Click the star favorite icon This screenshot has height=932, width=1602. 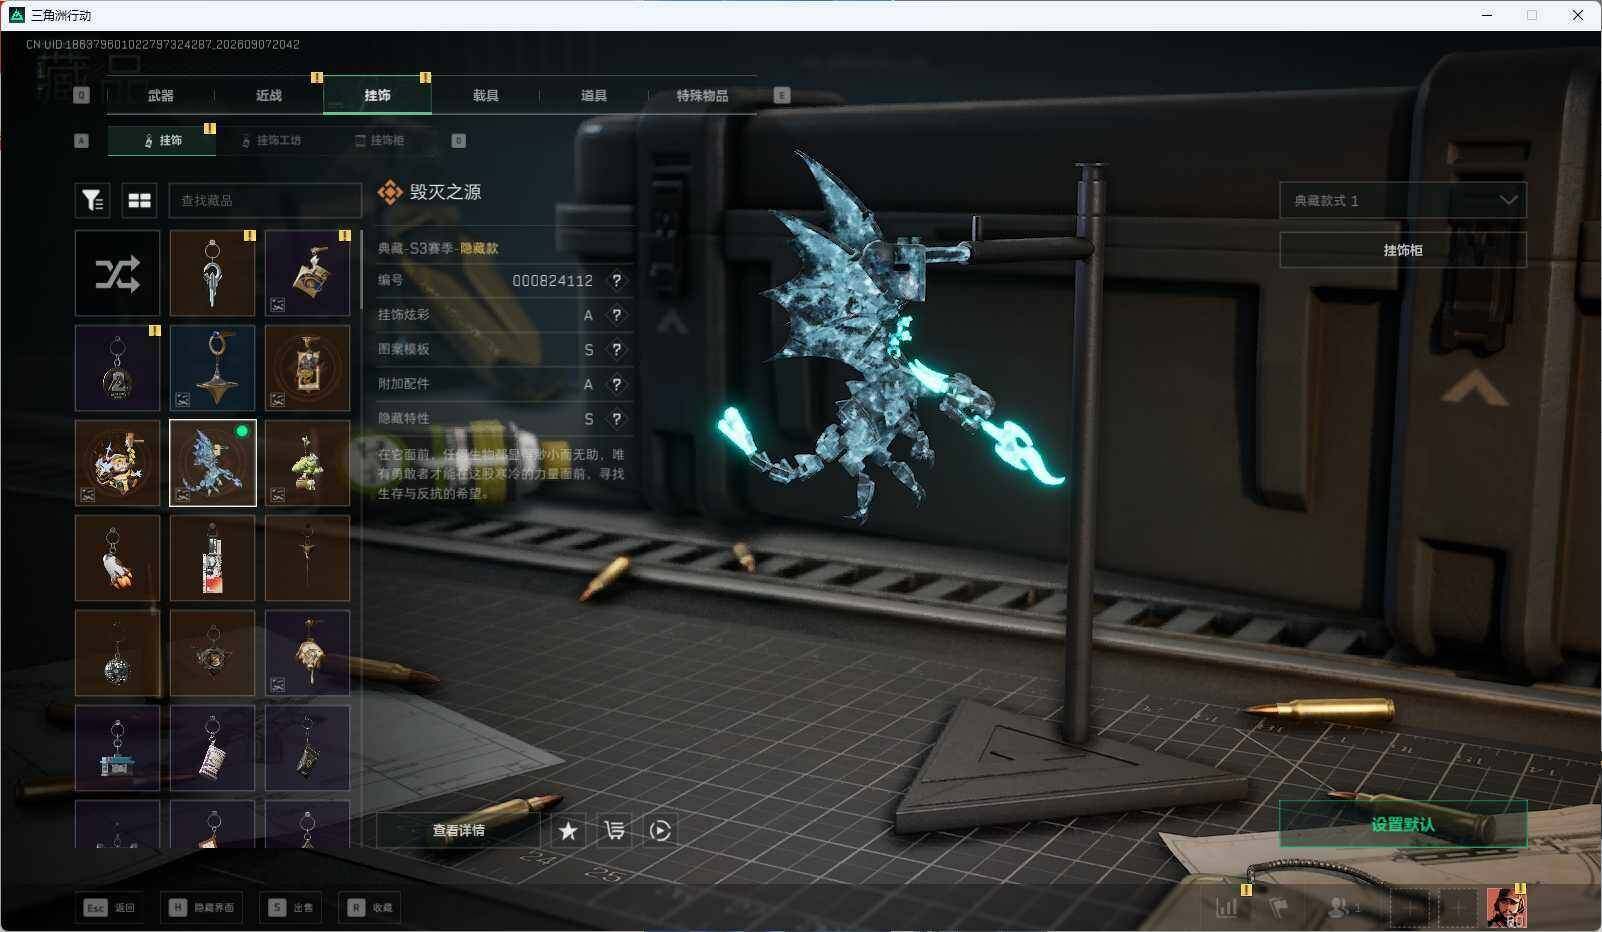tap(568, 830)
